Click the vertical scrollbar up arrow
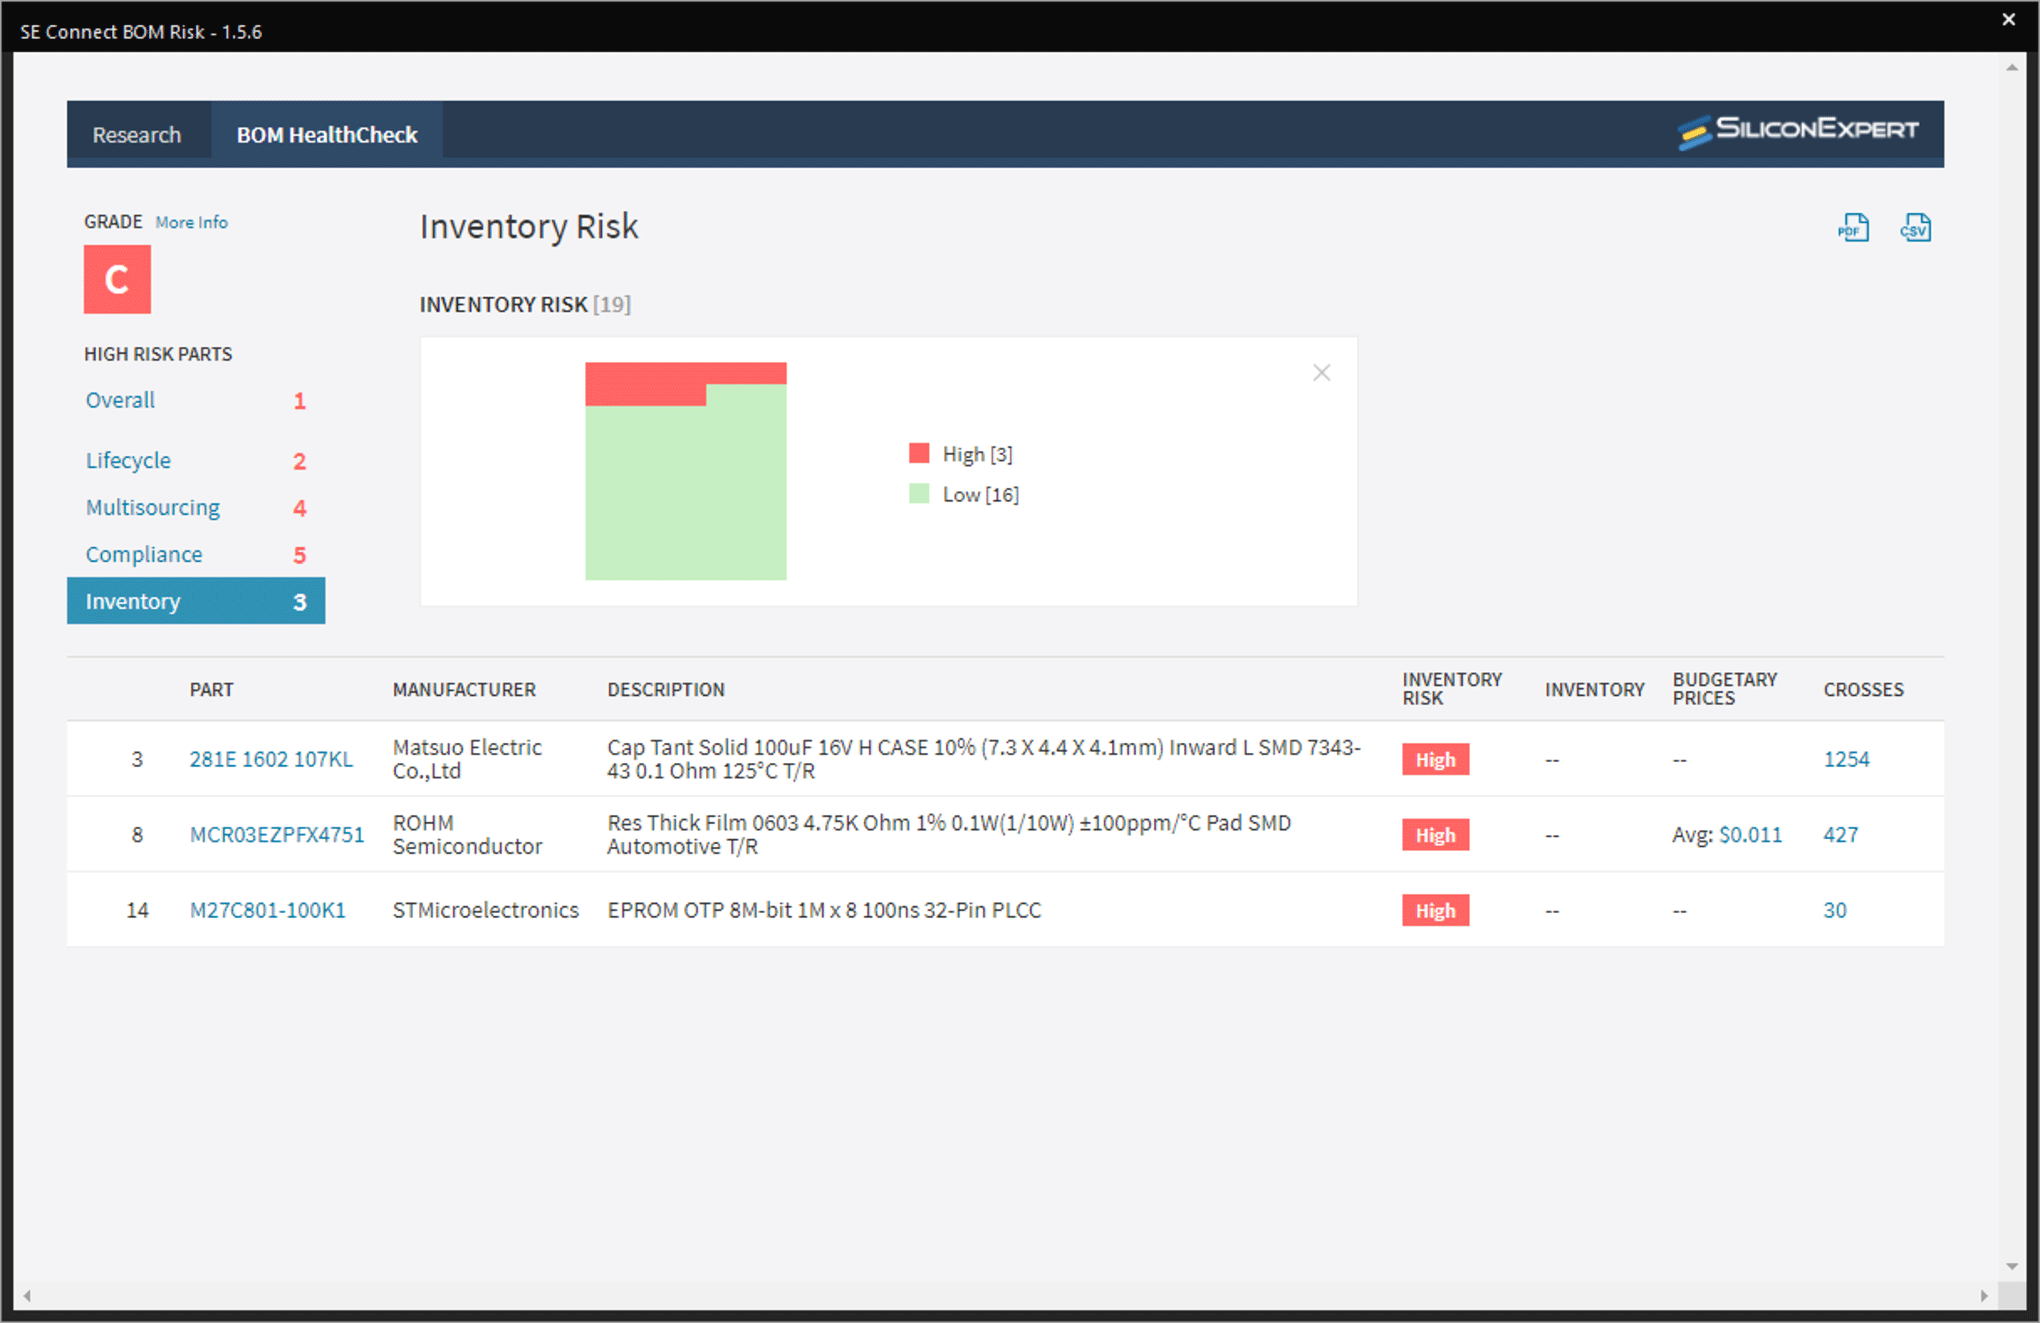The height and width of the screenshot is (1323, 2040). click(x=2012, y=67)
